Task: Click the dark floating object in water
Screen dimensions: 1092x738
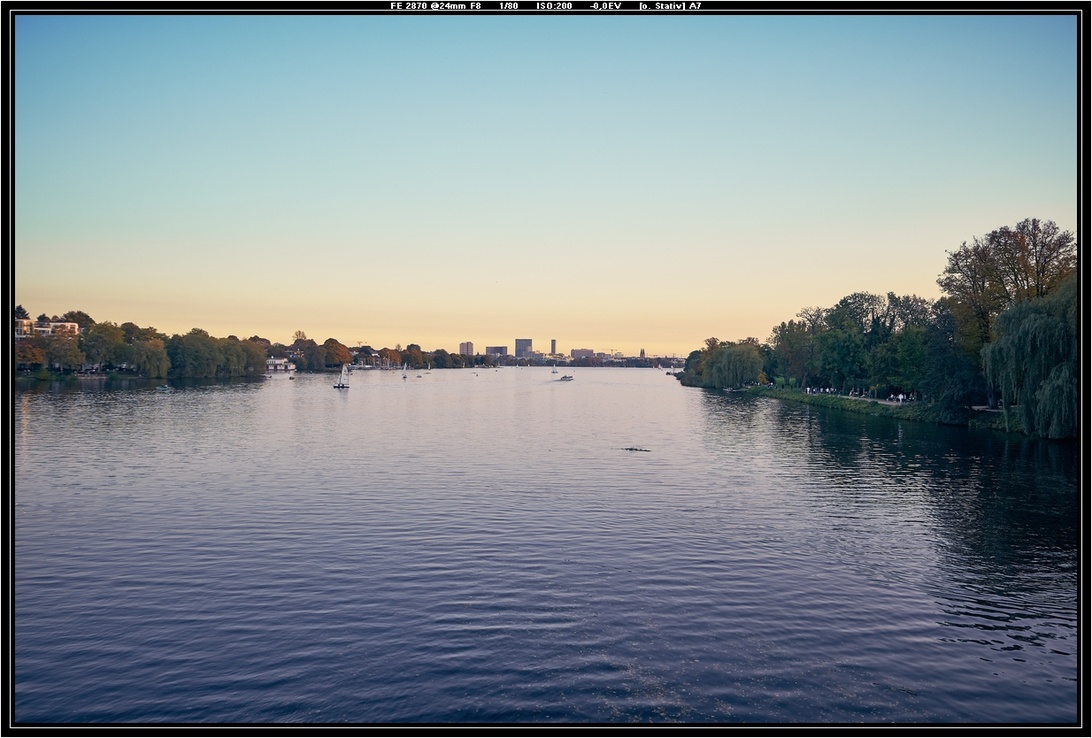Action: click(x=635, y=449)
